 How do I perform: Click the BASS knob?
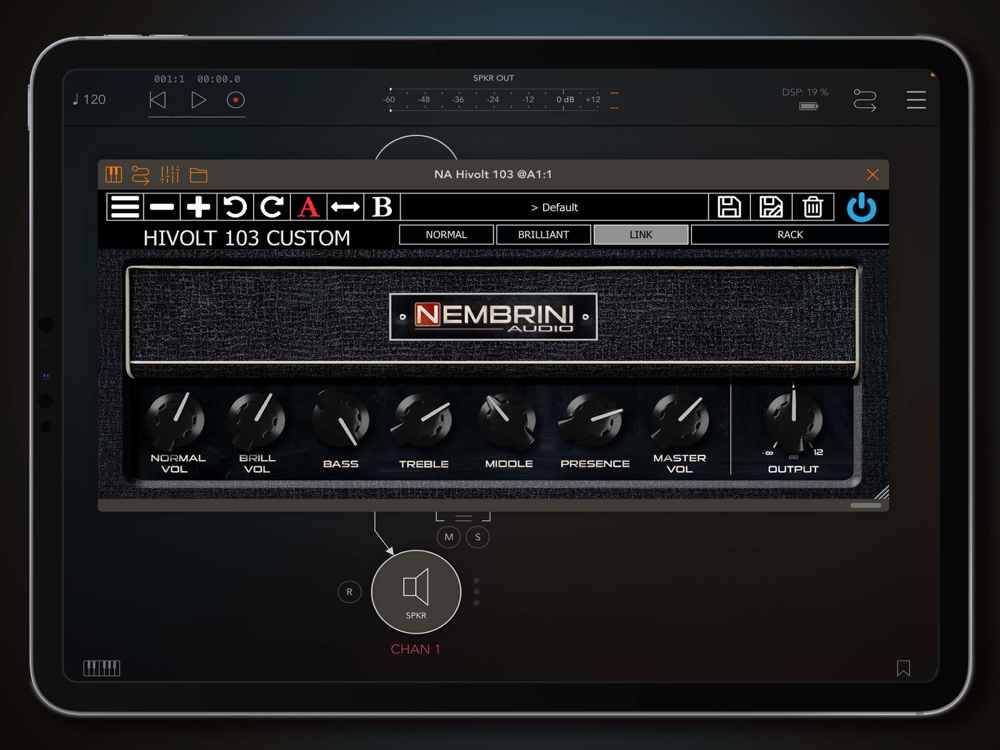(341, 420)
